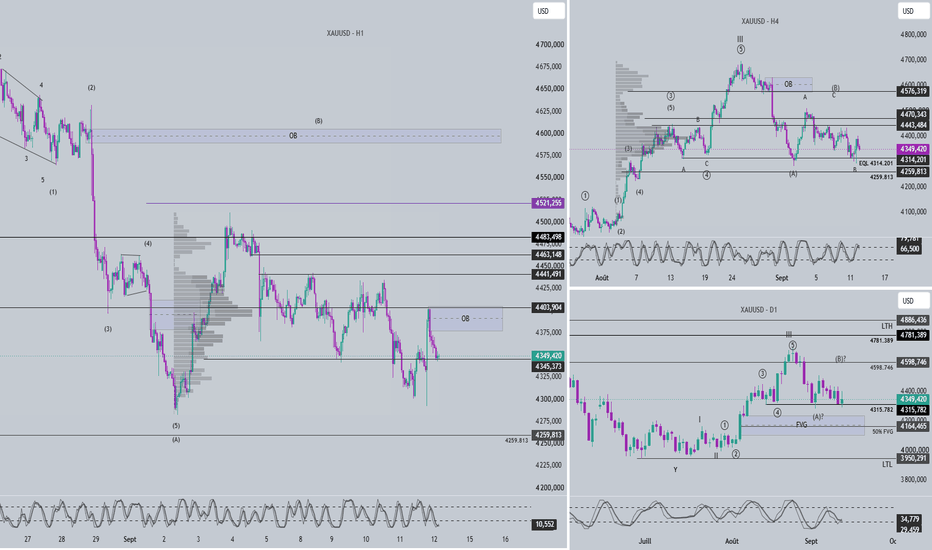This screenshot has height=550, width=932.
Task: Click the 4441,491 price level label
Action: pos(548,274)
